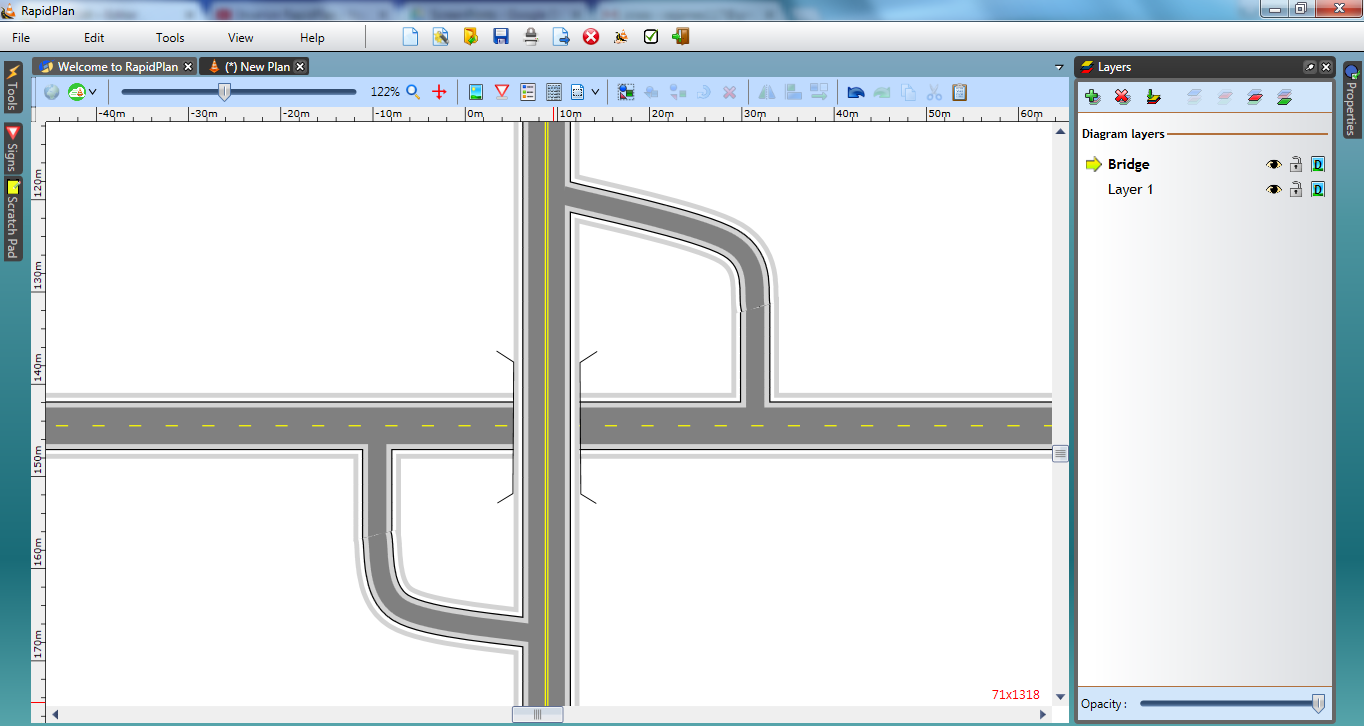Click the worker with cone icon
The image size is (1364, 726).
pyautogui.click(x=621, y=37)
